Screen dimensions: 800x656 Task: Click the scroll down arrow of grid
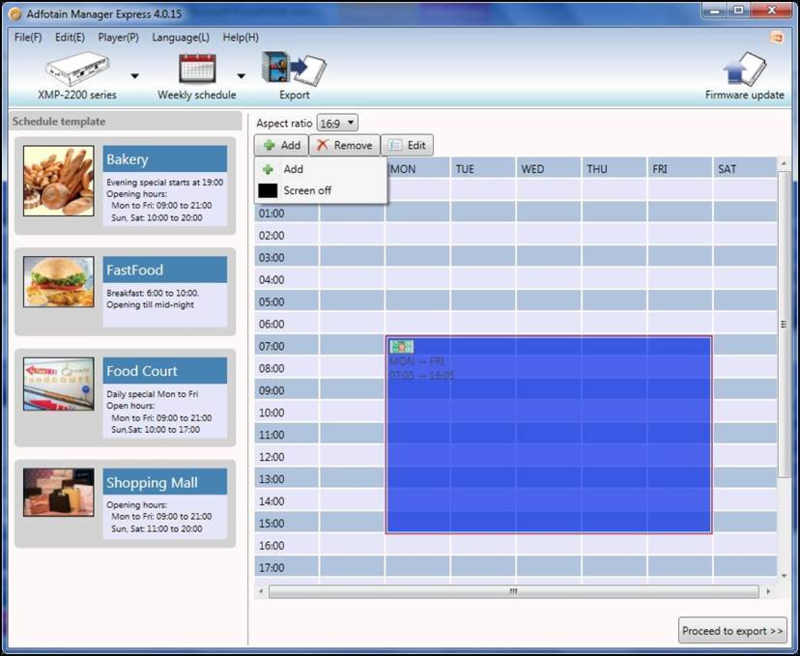784,575
